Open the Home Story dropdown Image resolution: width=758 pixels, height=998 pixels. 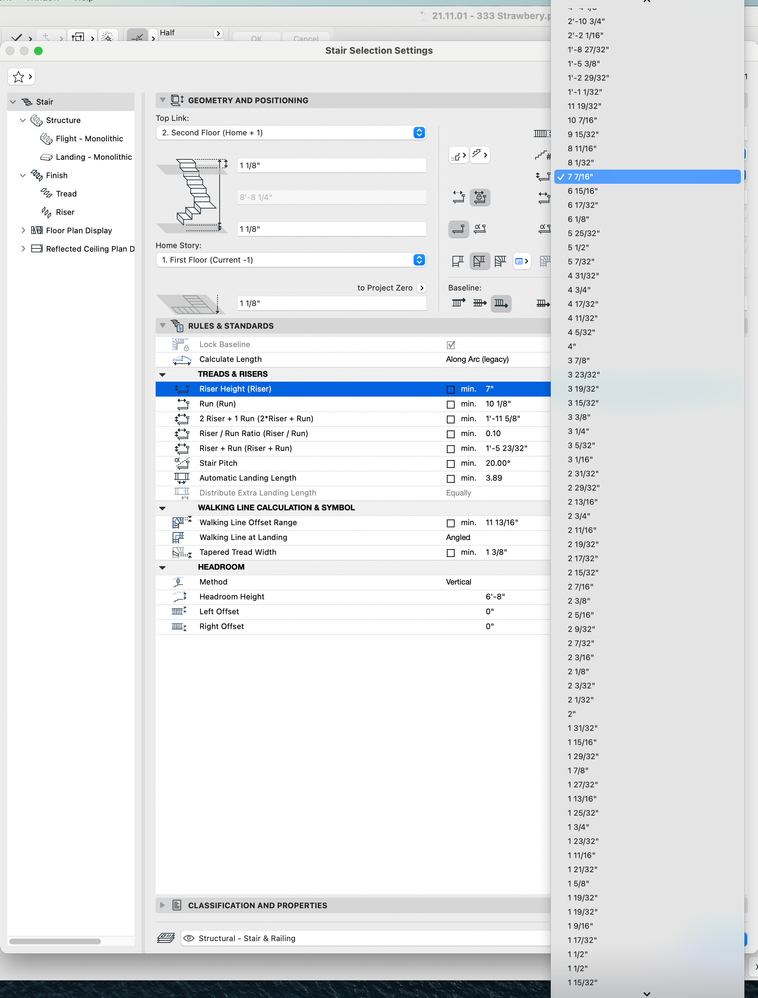291,260
